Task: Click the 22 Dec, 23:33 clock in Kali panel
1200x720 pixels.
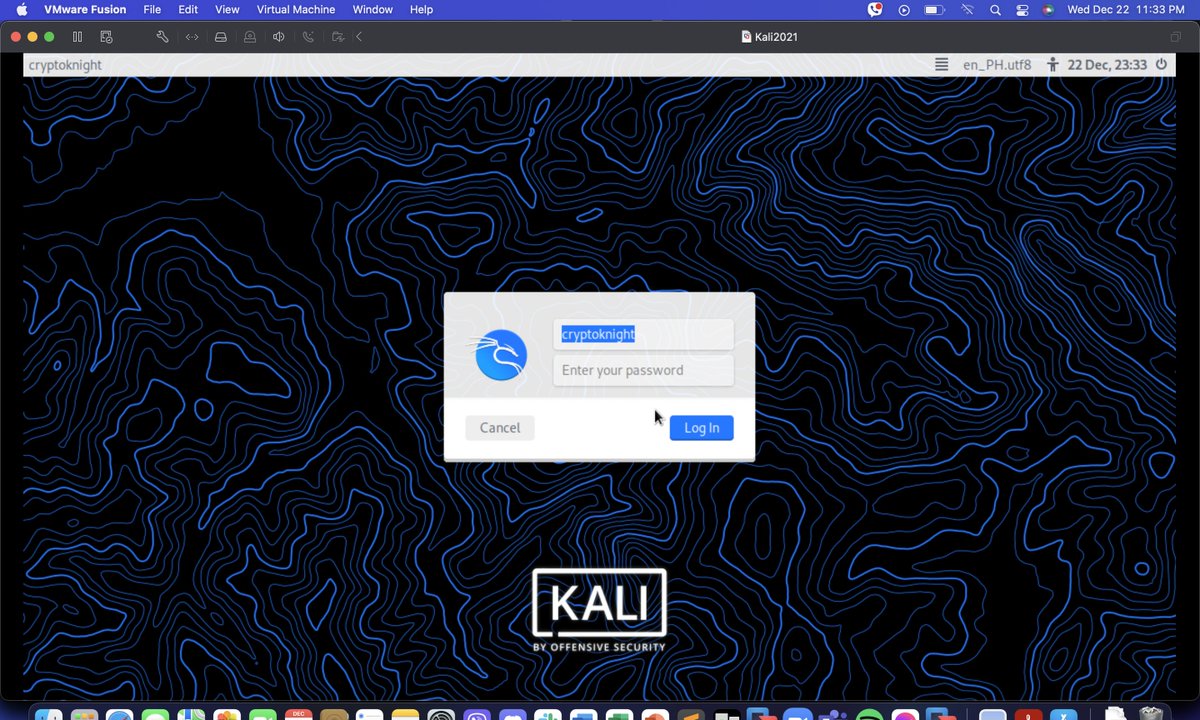Action: (1107, 64)
